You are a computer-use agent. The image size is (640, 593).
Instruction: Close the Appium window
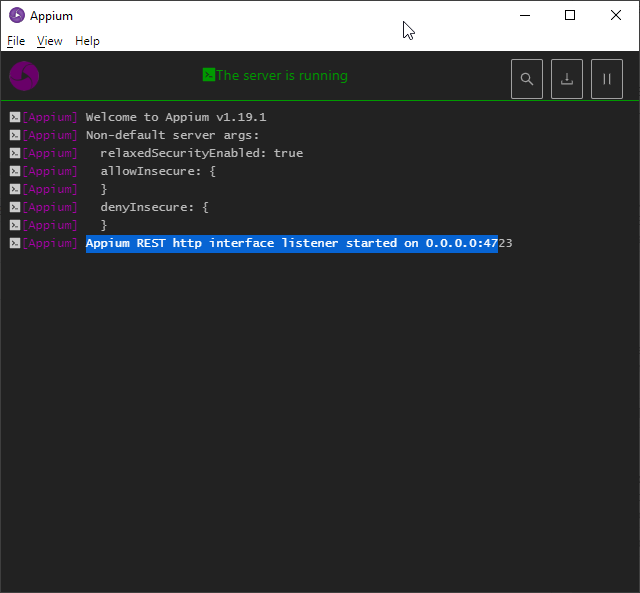(616, 16)
